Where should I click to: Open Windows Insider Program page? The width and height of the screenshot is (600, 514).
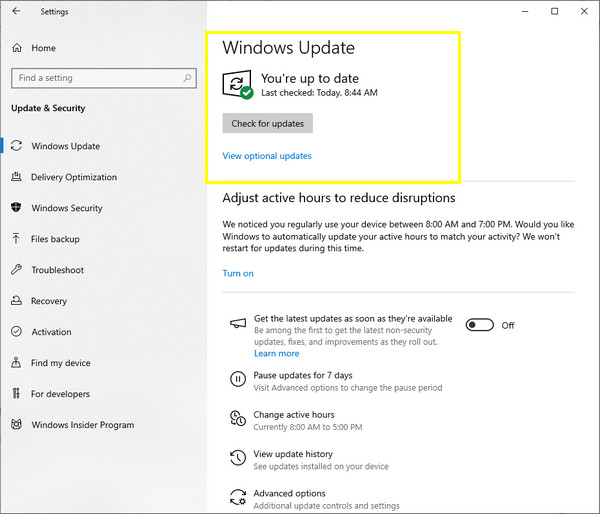[x=83, y=425]
